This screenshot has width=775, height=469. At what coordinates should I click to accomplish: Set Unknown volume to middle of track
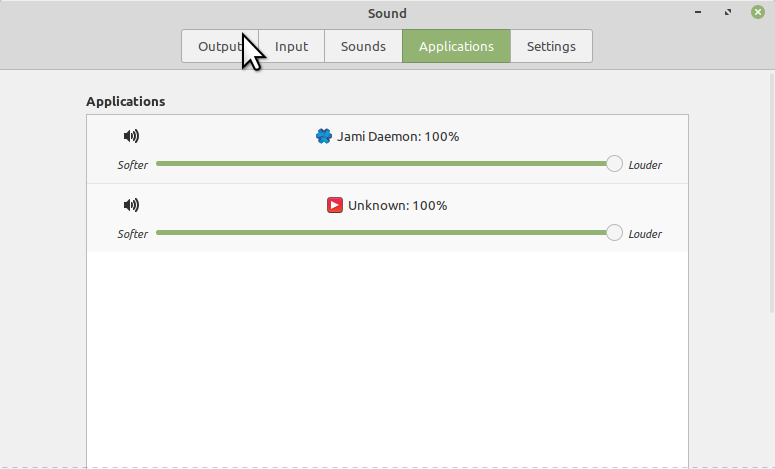(x=385, y=233)
